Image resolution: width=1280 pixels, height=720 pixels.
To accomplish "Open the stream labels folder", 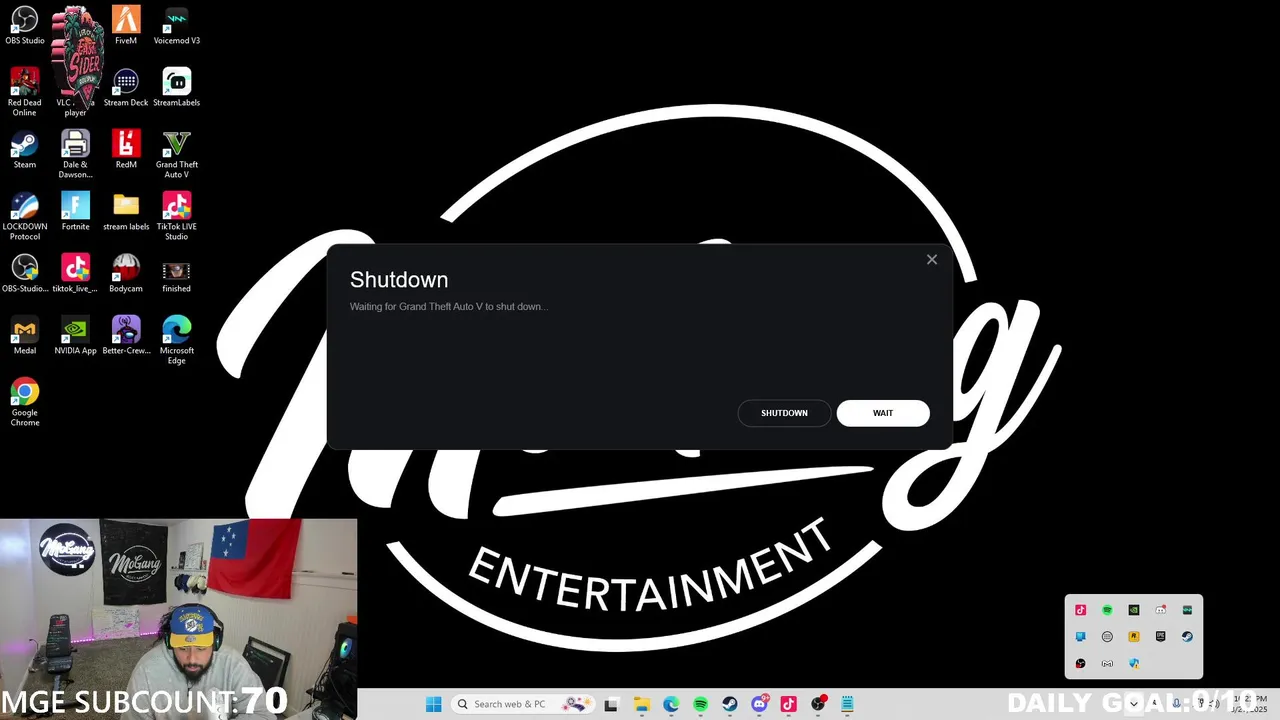I will click(126, 212).
